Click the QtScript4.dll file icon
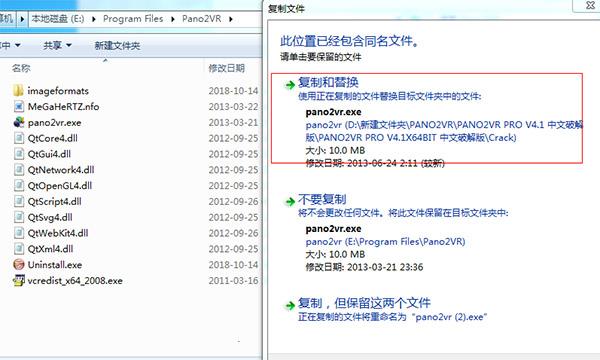Viewport: 600px width, 360px height. (19, 201)
